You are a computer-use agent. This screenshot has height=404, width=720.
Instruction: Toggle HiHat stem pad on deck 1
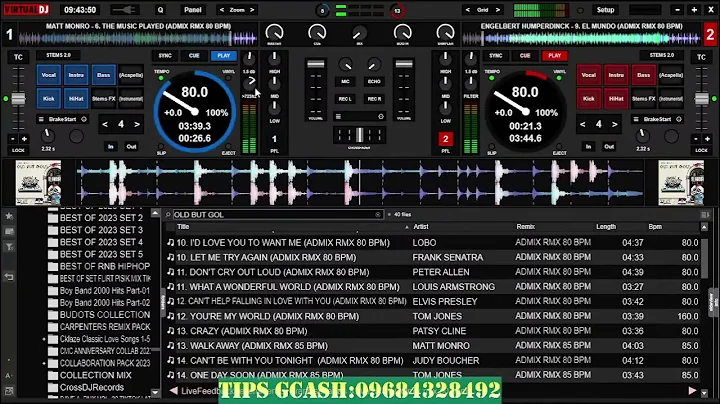coord(76,98)
